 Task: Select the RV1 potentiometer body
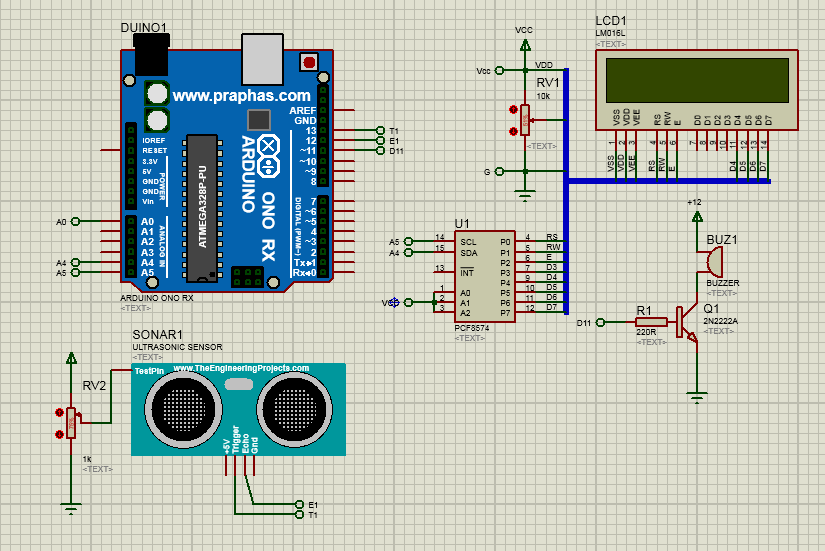pyautogui.click(x=525, y=120)
